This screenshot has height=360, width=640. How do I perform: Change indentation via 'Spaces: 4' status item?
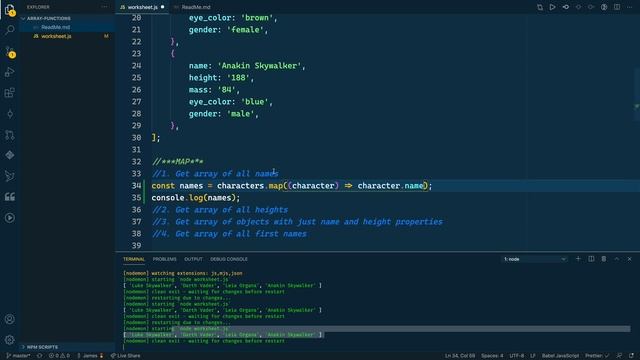(x=492, y=356)
